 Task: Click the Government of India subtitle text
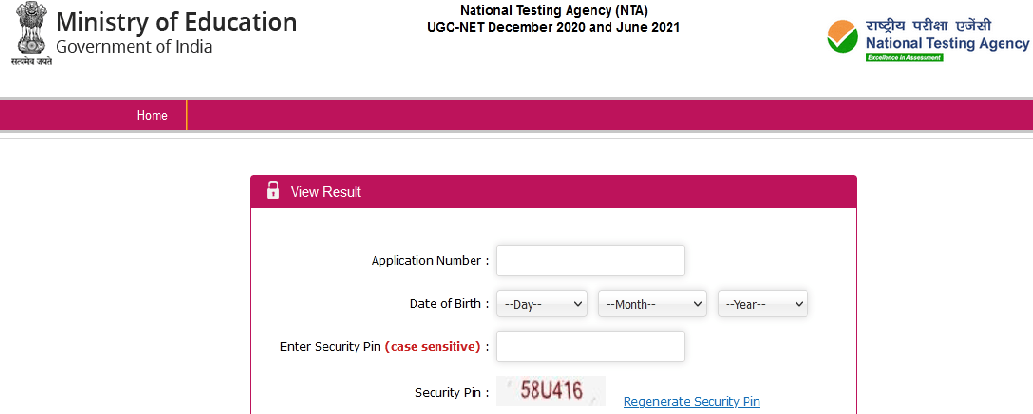(x=134, y=47)
